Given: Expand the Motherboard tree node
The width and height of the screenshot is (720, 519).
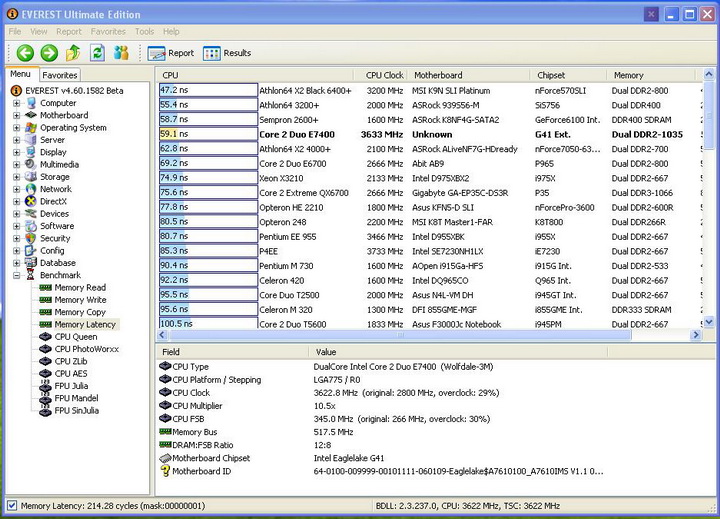Looking at the screenshot, I should click(17, 115).
